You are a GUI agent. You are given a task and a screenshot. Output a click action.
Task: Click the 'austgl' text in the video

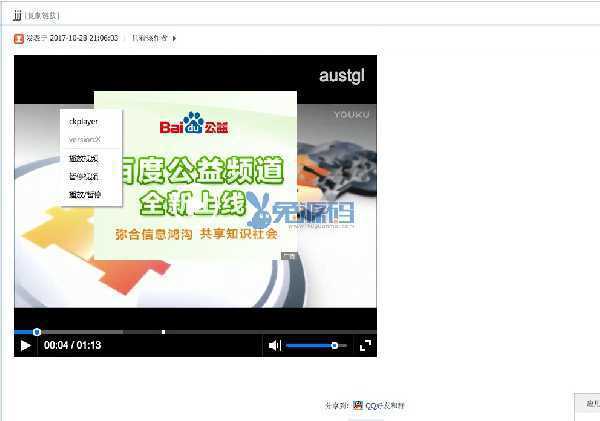click(x=342, y=76)
